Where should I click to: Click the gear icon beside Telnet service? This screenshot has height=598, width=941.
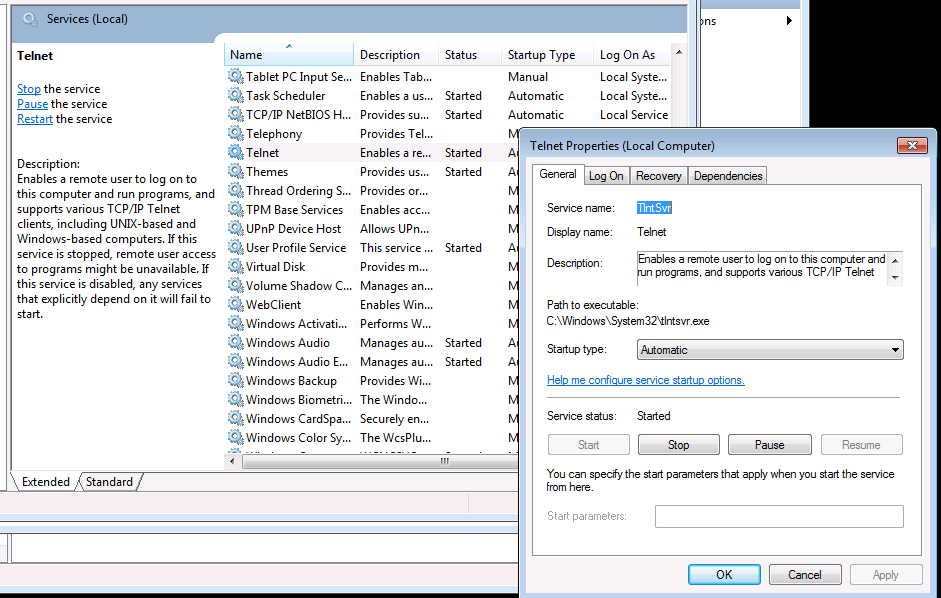pyautogui.click(x=235, y=153)
